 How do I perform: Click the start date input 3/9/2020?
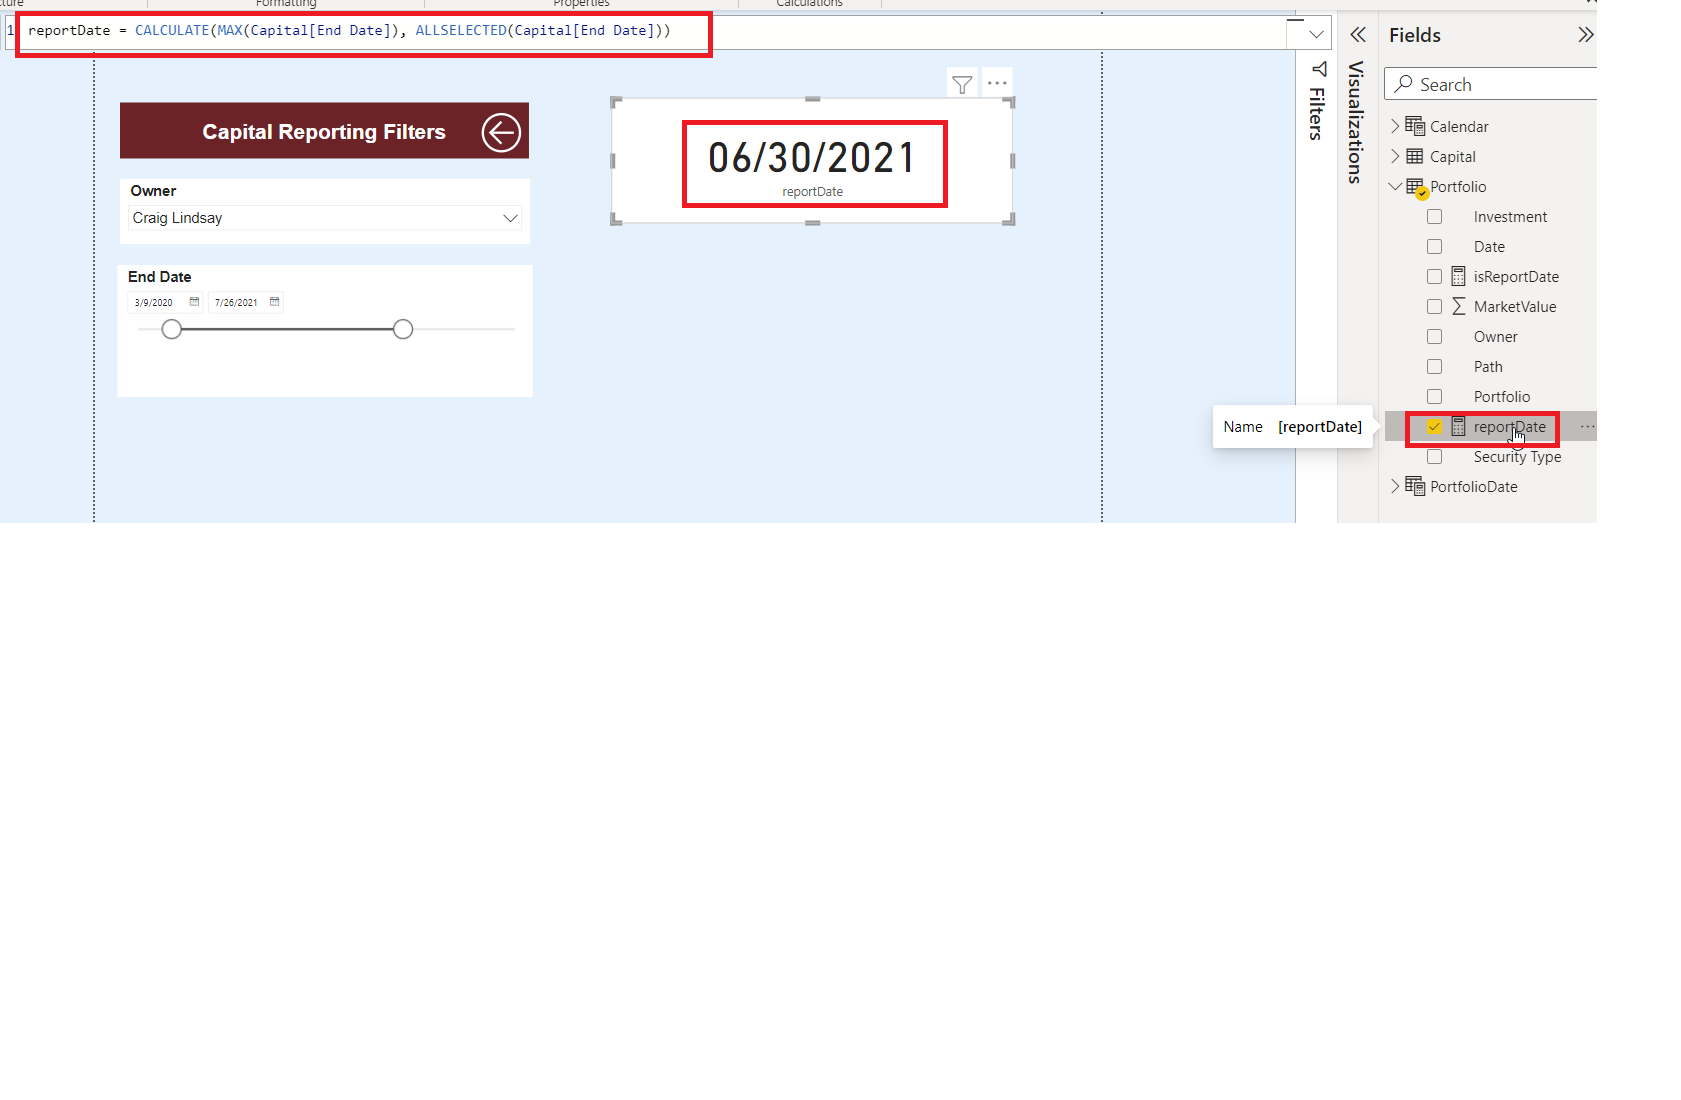154,302
